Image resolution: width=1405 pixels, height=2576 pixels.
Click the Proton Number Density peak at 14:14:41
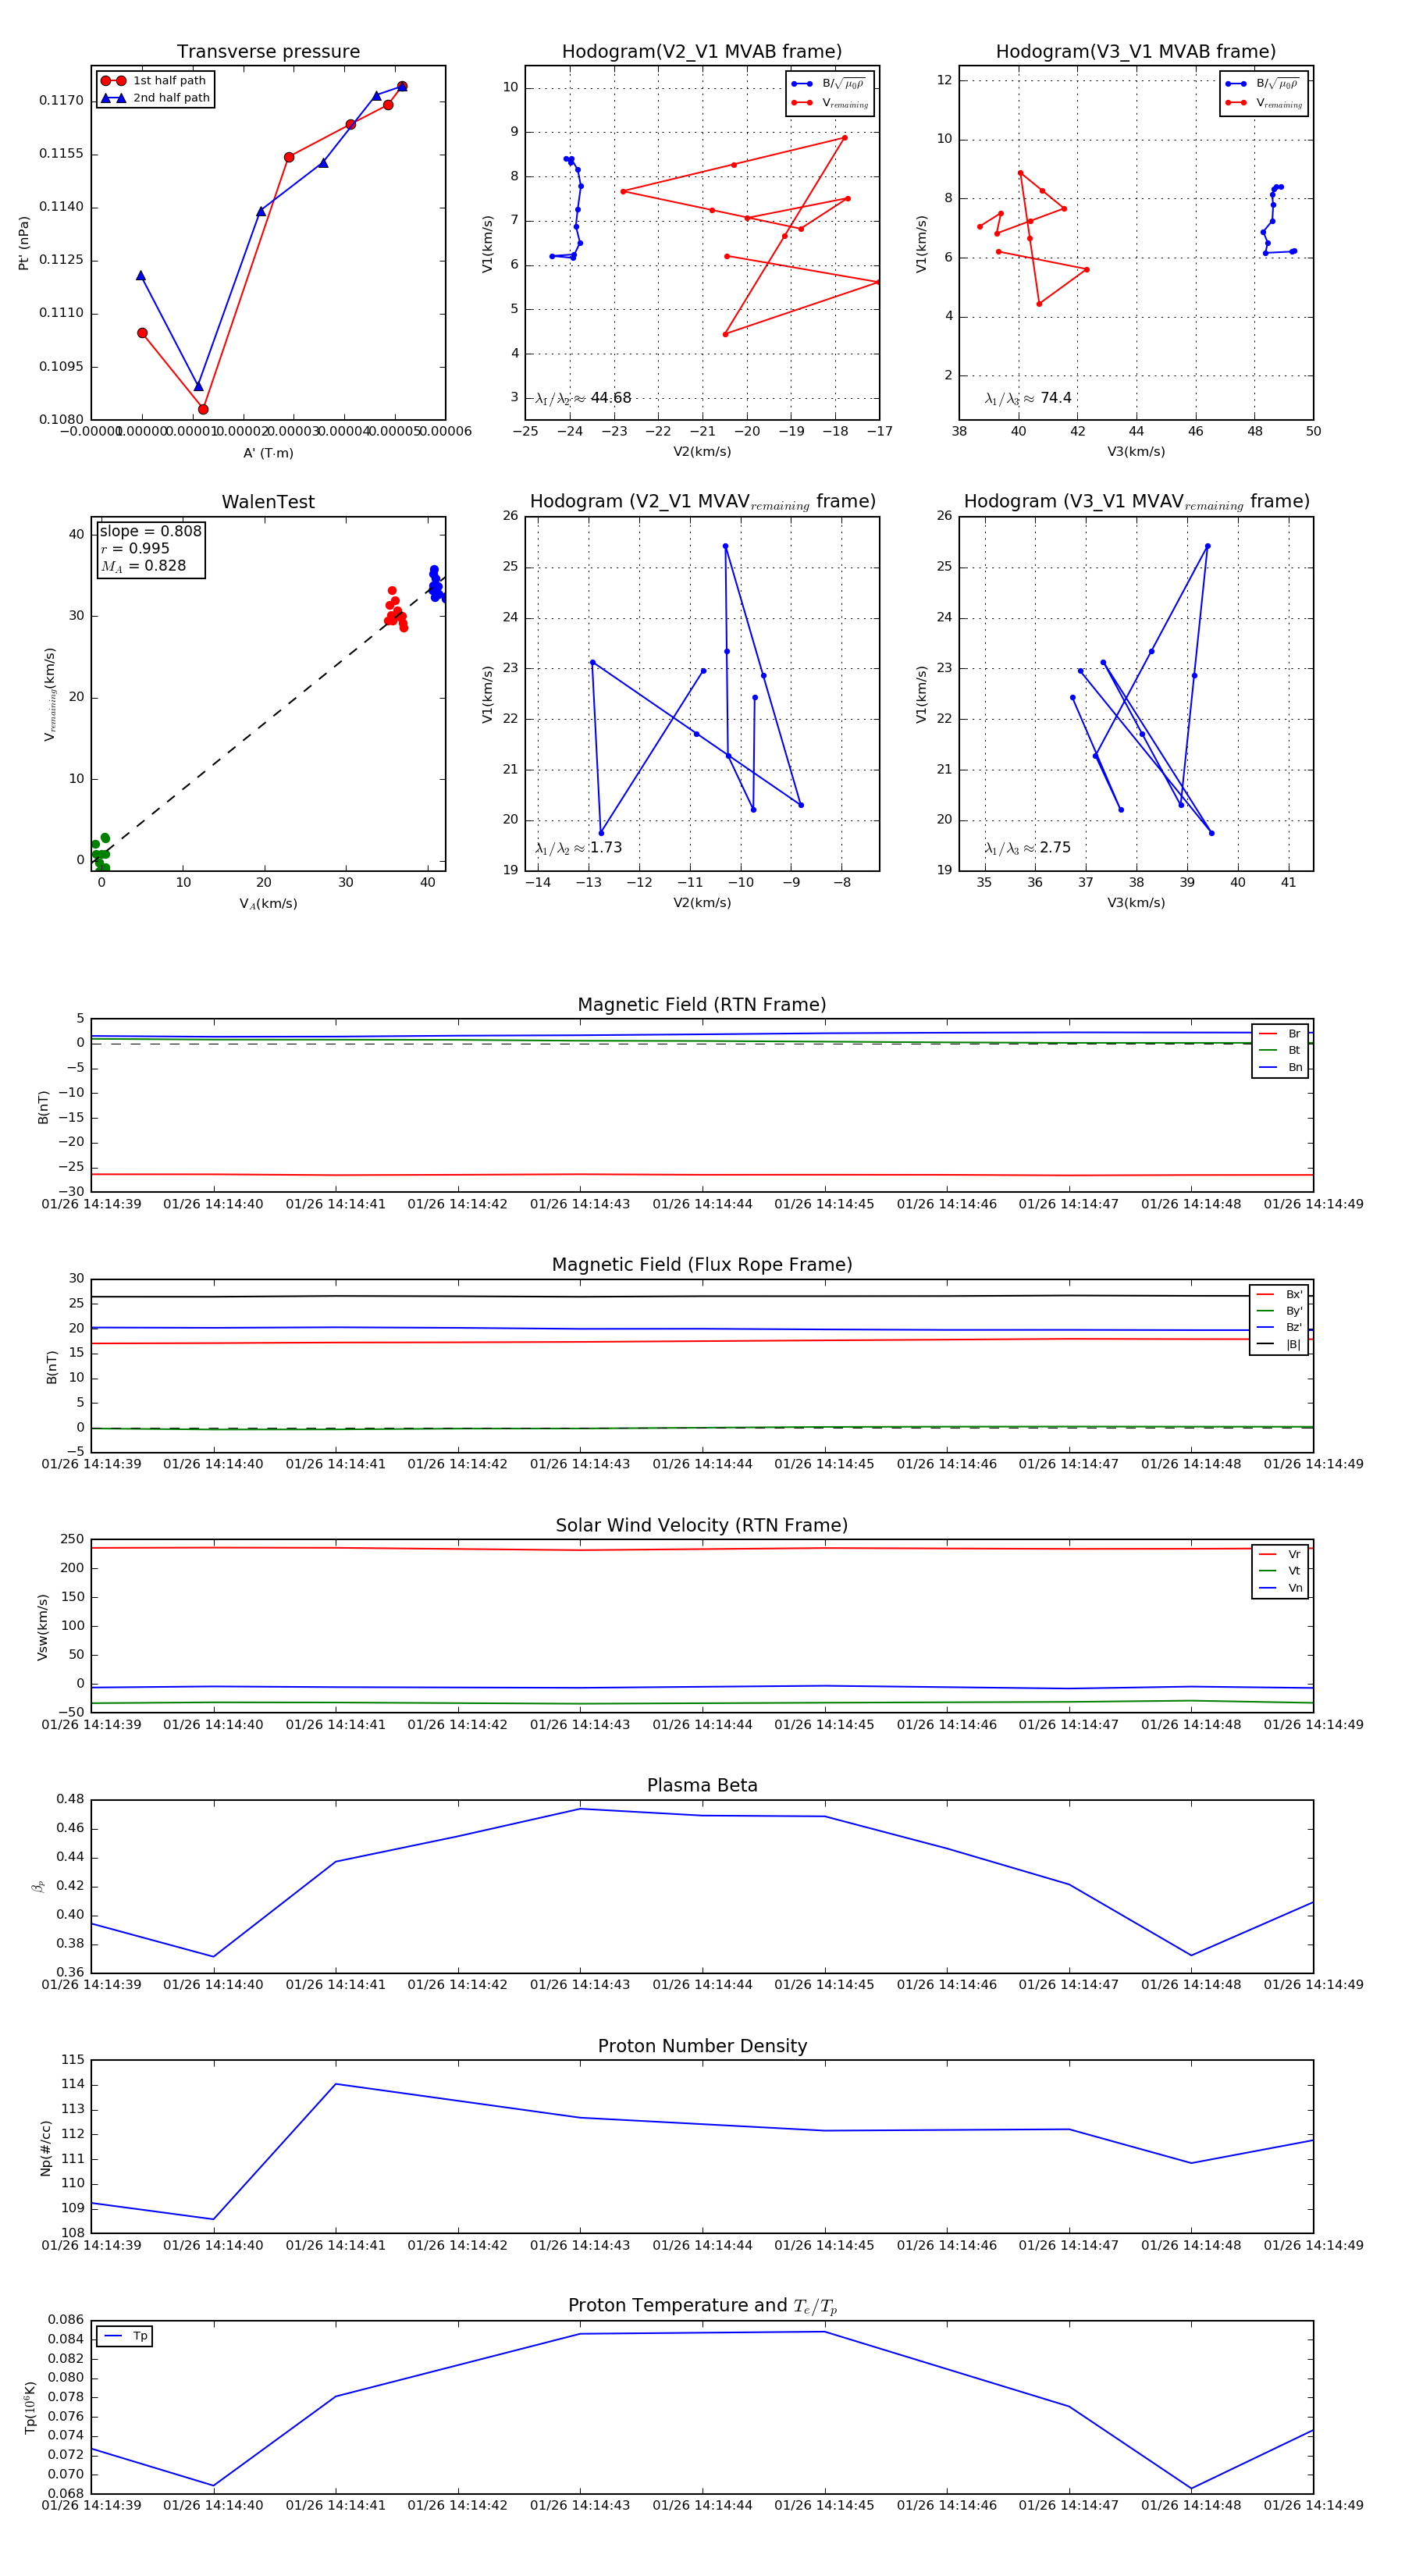(x=335, y=2084)
